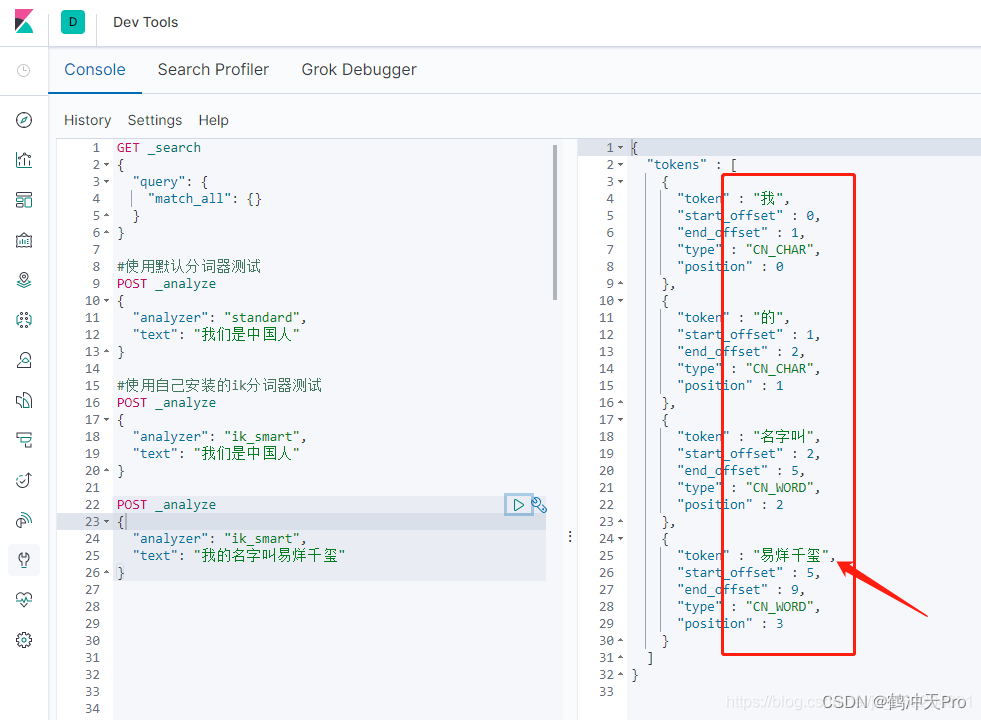Open the Dashboard app in the sidebar
981x720 pixels.
[24, 200]
